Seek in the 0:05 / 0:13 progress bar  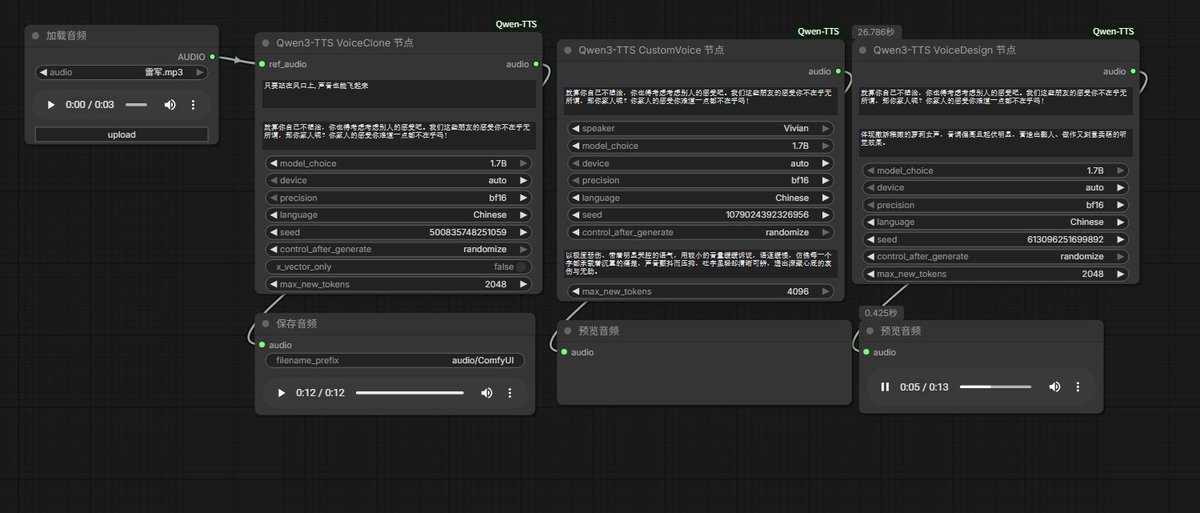pyautogui.click(x=995, y=387)
